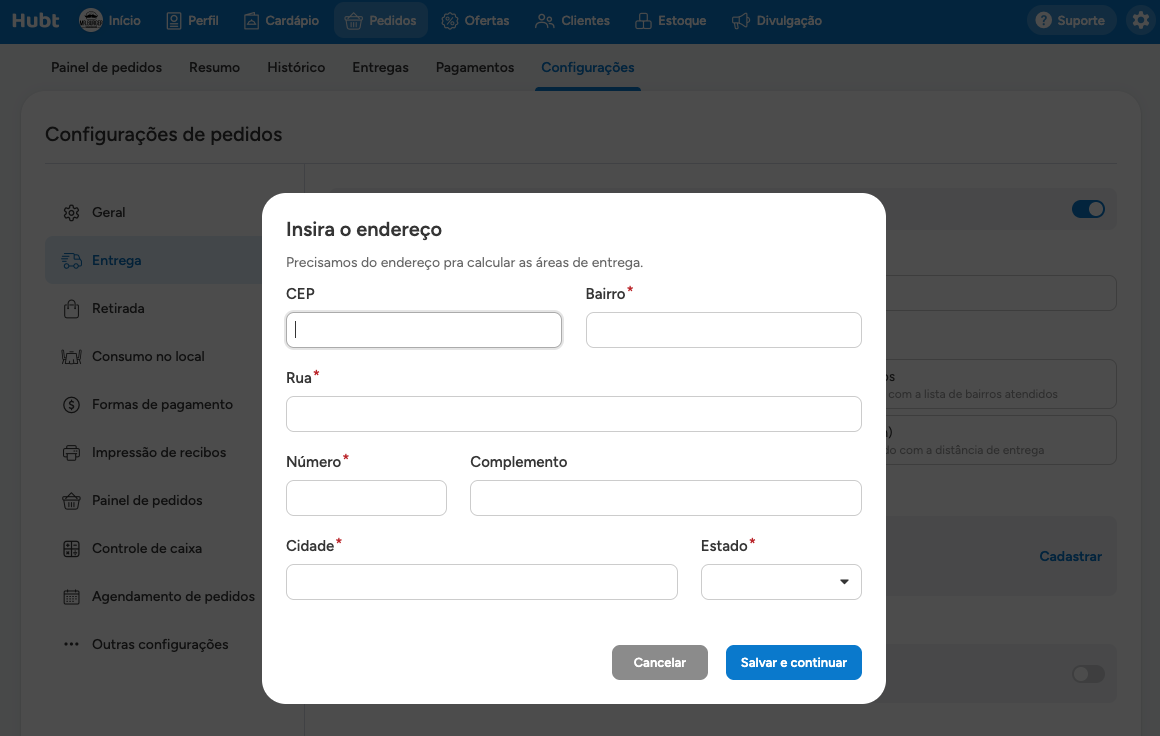Image resolution: width=1160 pixels, height=736 pixels.
Task: Open Estoque in the top bar
Action: [x=671, y=21]
